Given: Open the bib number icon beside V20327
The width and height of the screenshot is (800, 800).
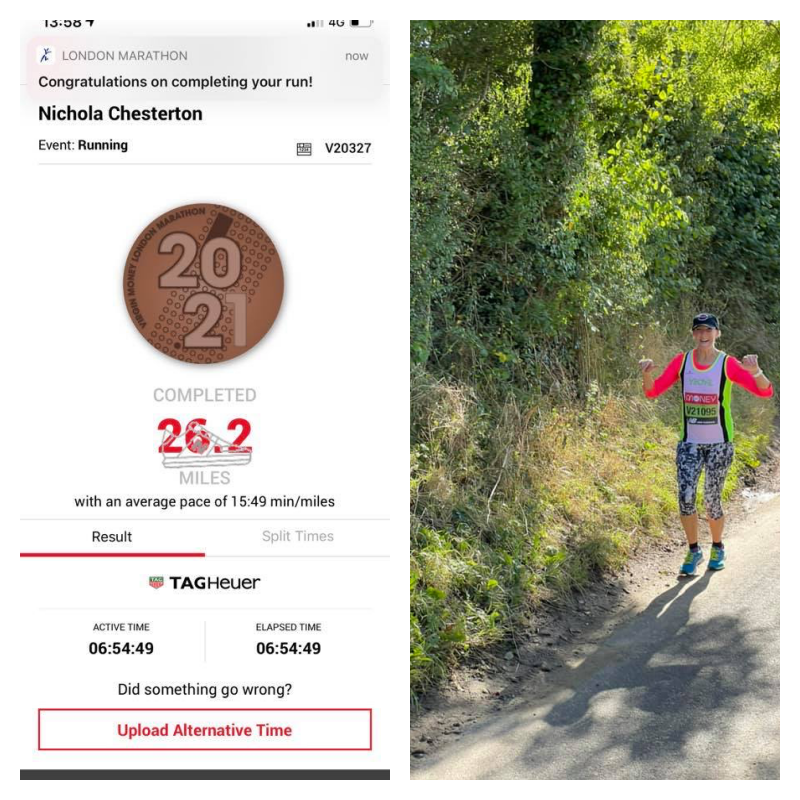Looking at the screenshot, I should pos(304,149).
